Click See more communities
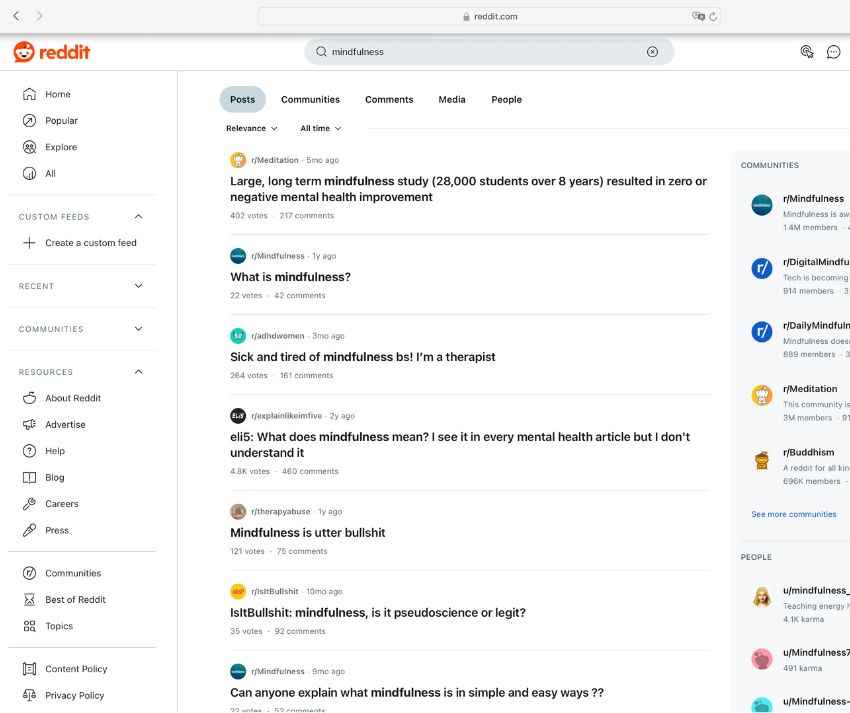 [794, 514]
